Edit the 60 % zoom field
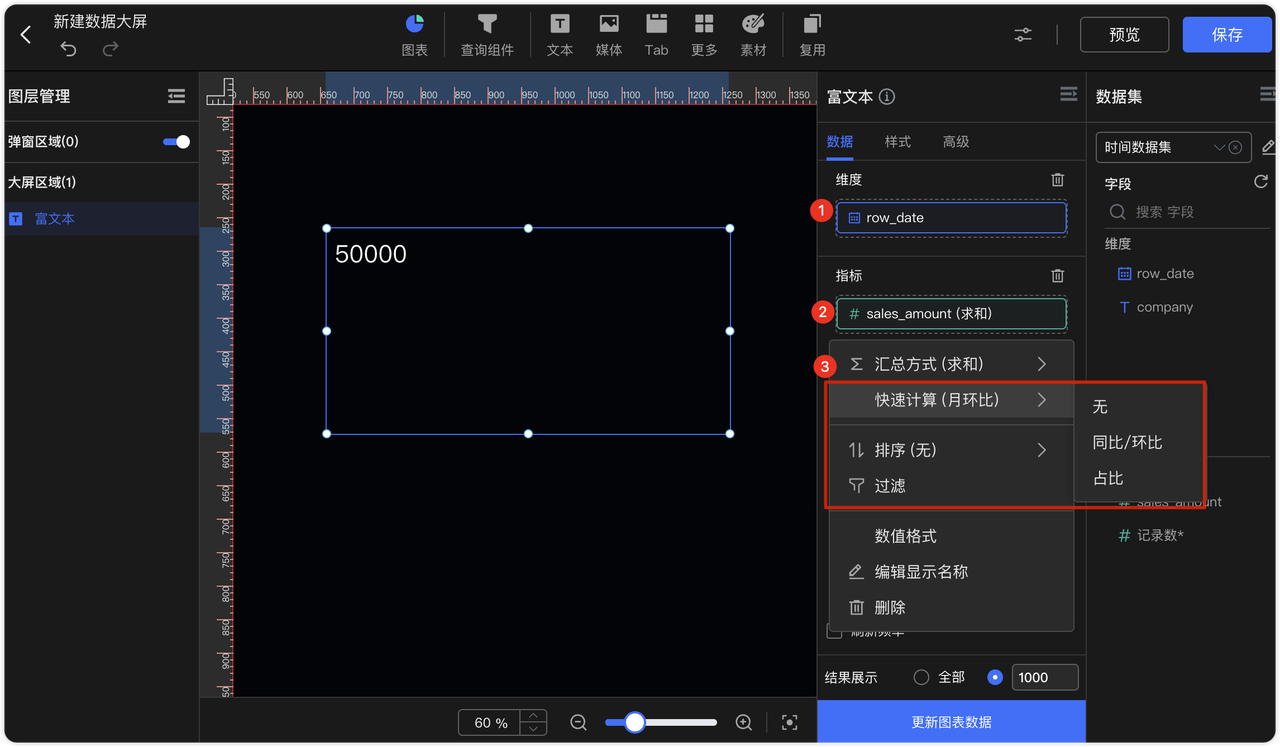Viewport: 1280px width, 747px height. (491, 723)
